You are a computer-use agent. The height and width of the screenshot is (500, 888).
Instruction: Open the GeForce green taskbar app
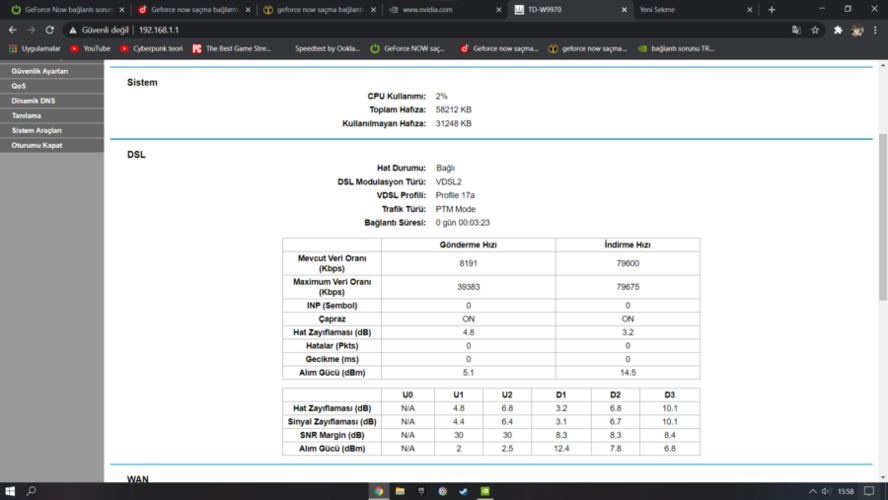click(x=485, y=491)
